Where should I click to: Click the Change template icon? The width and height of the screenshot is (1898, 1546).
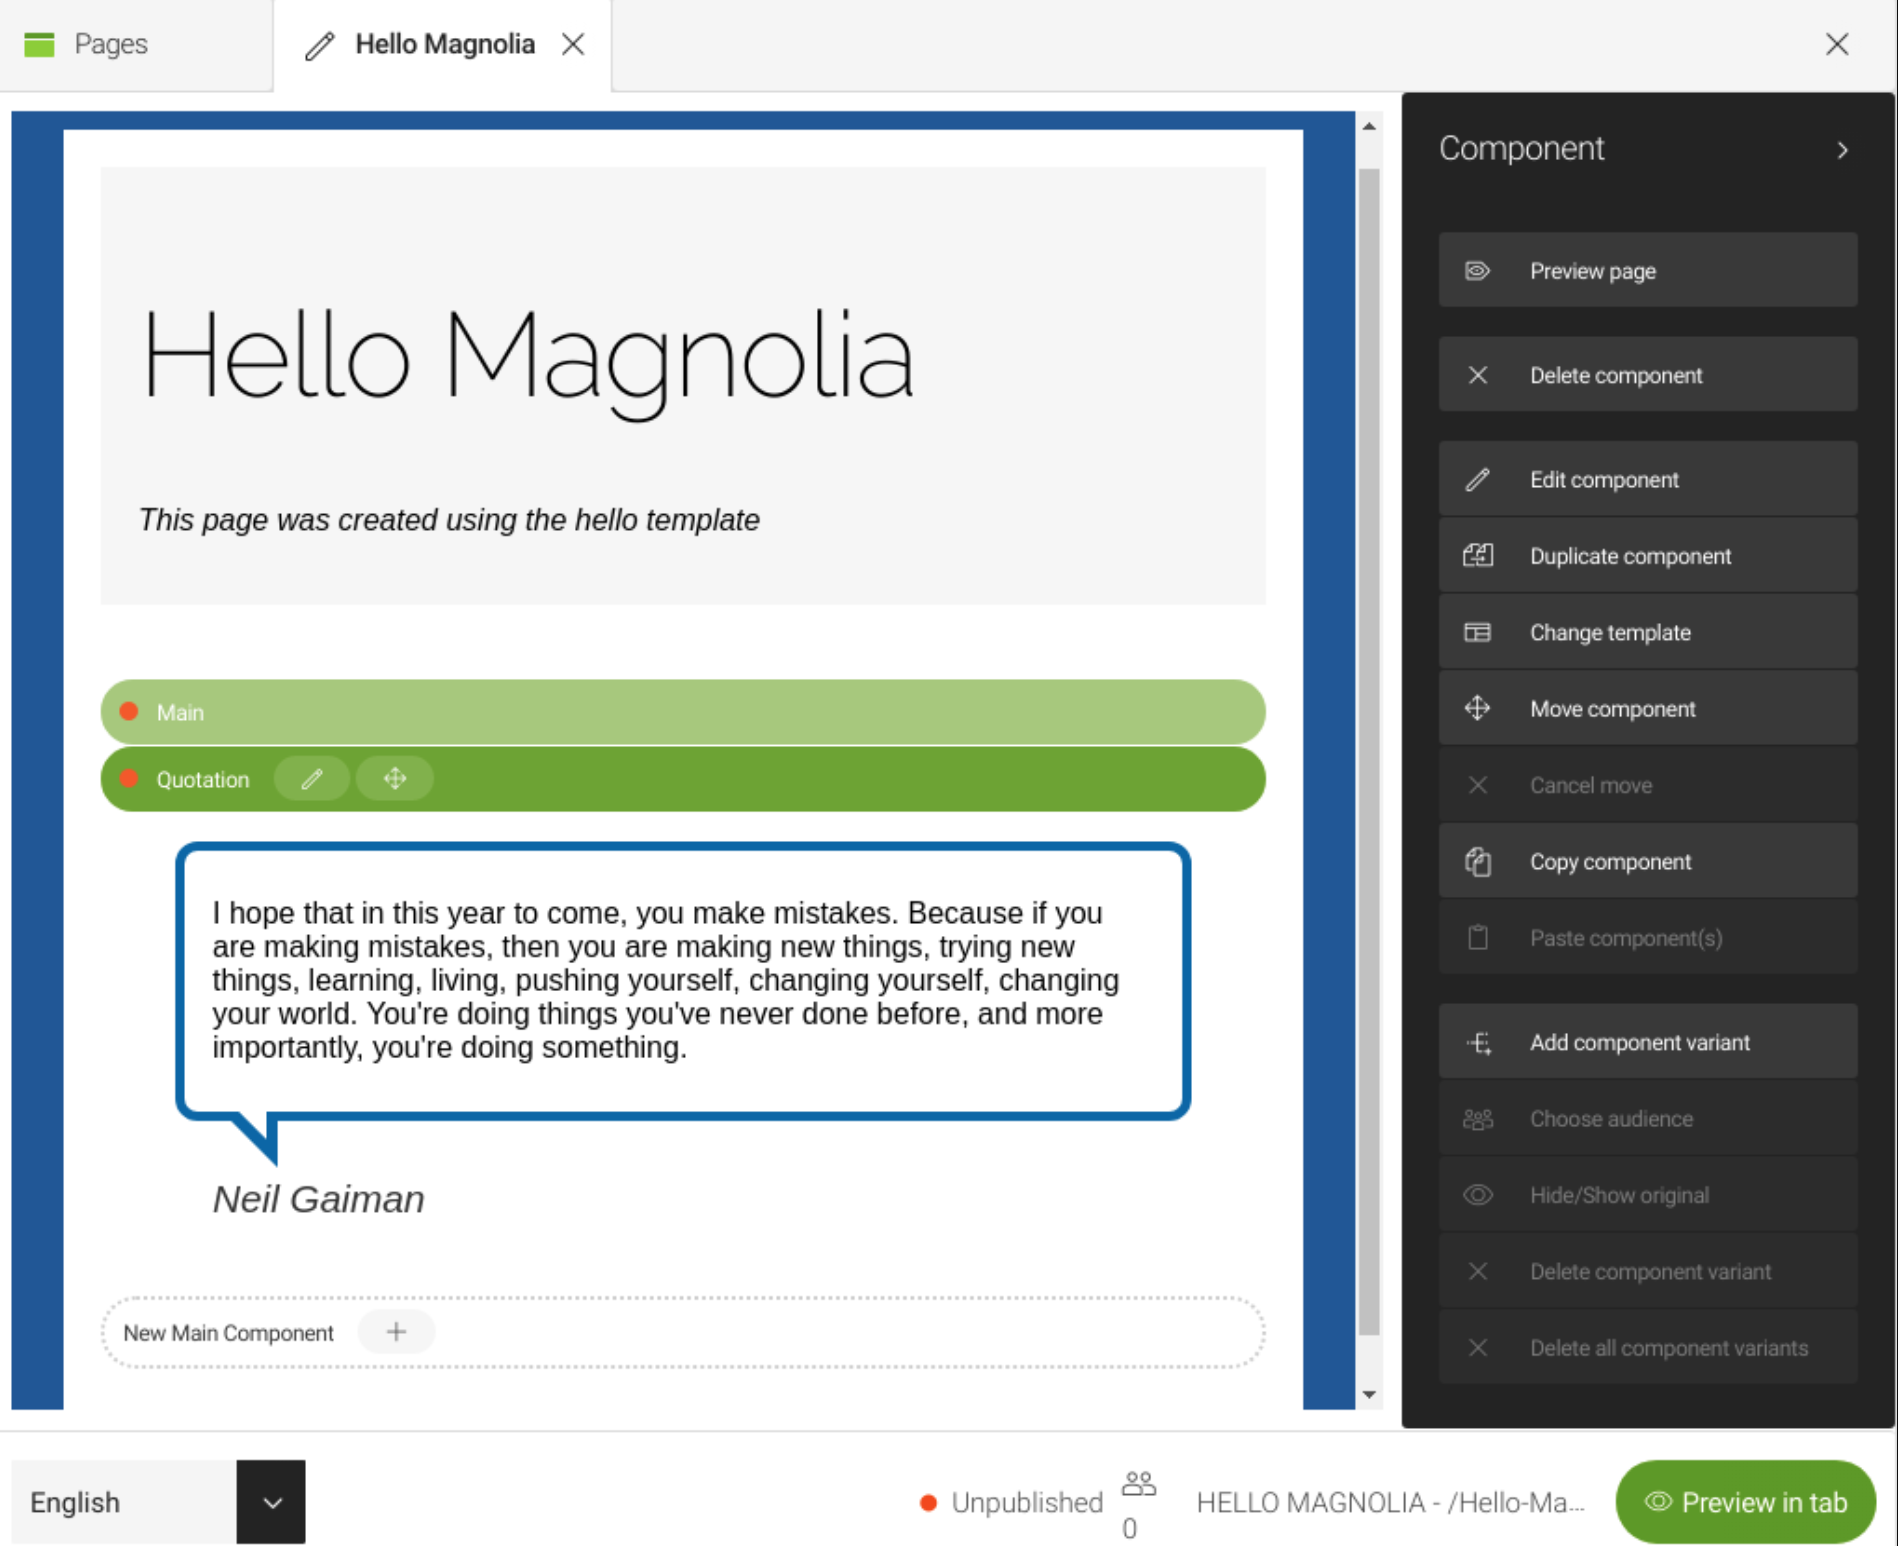tap(1477, 632)
